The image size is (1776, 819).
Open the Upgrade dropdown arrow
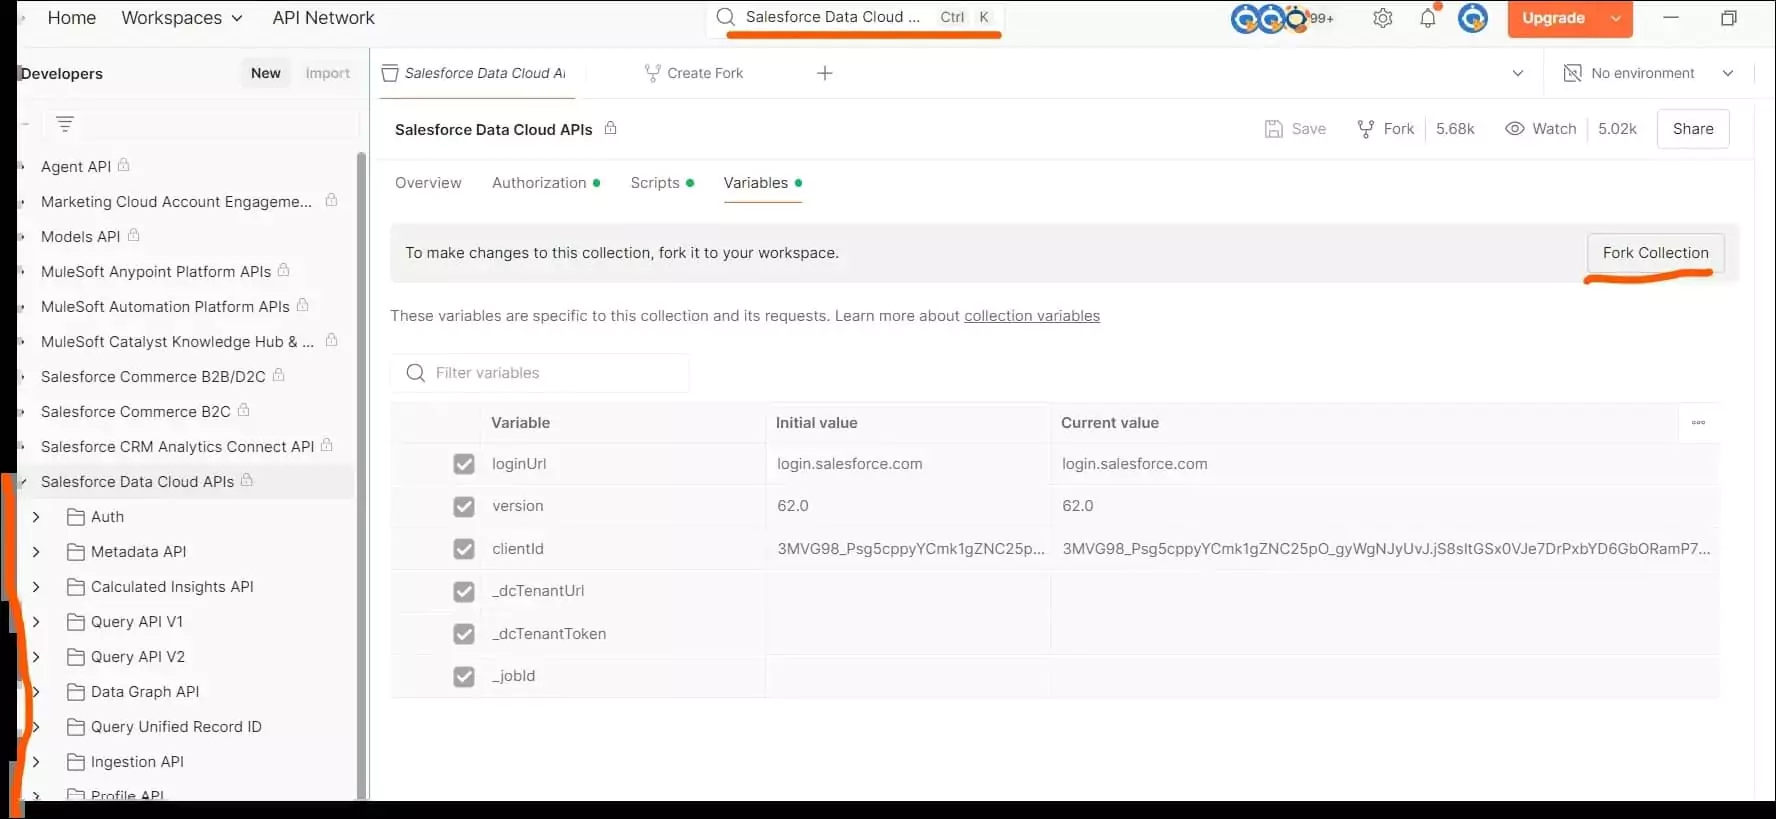point(1616,18)
